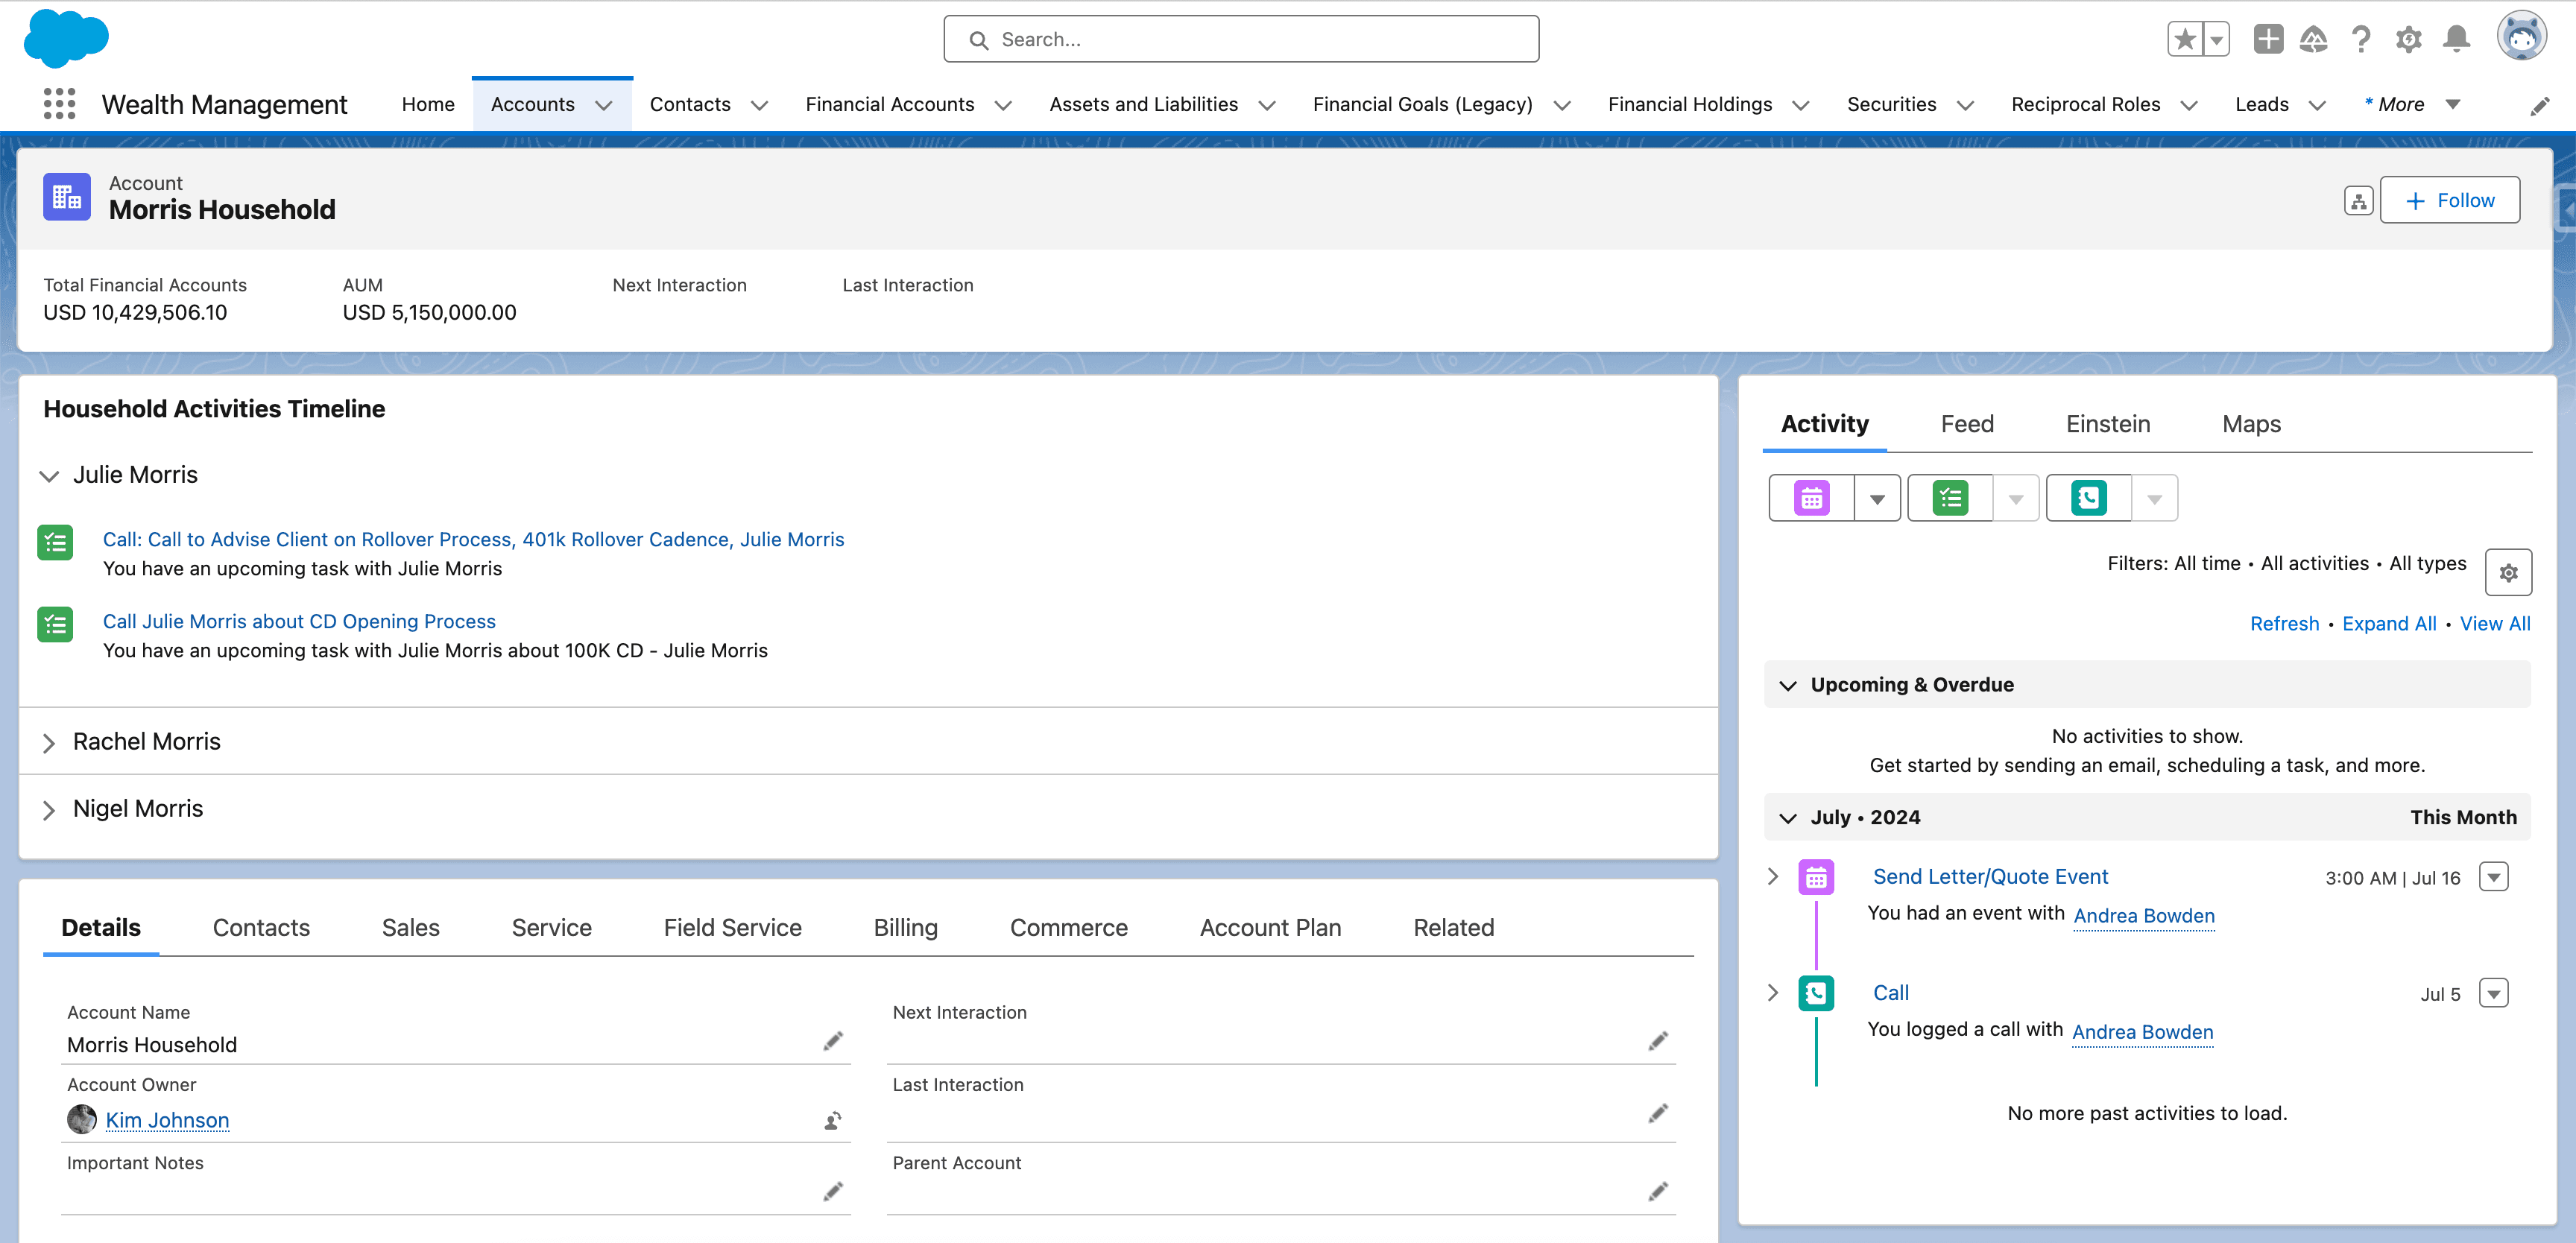The width and height of the screenshot is (2576, 1243).
Task: Open Kim Johnson's owner profile link
Action: coord(167,1120)
